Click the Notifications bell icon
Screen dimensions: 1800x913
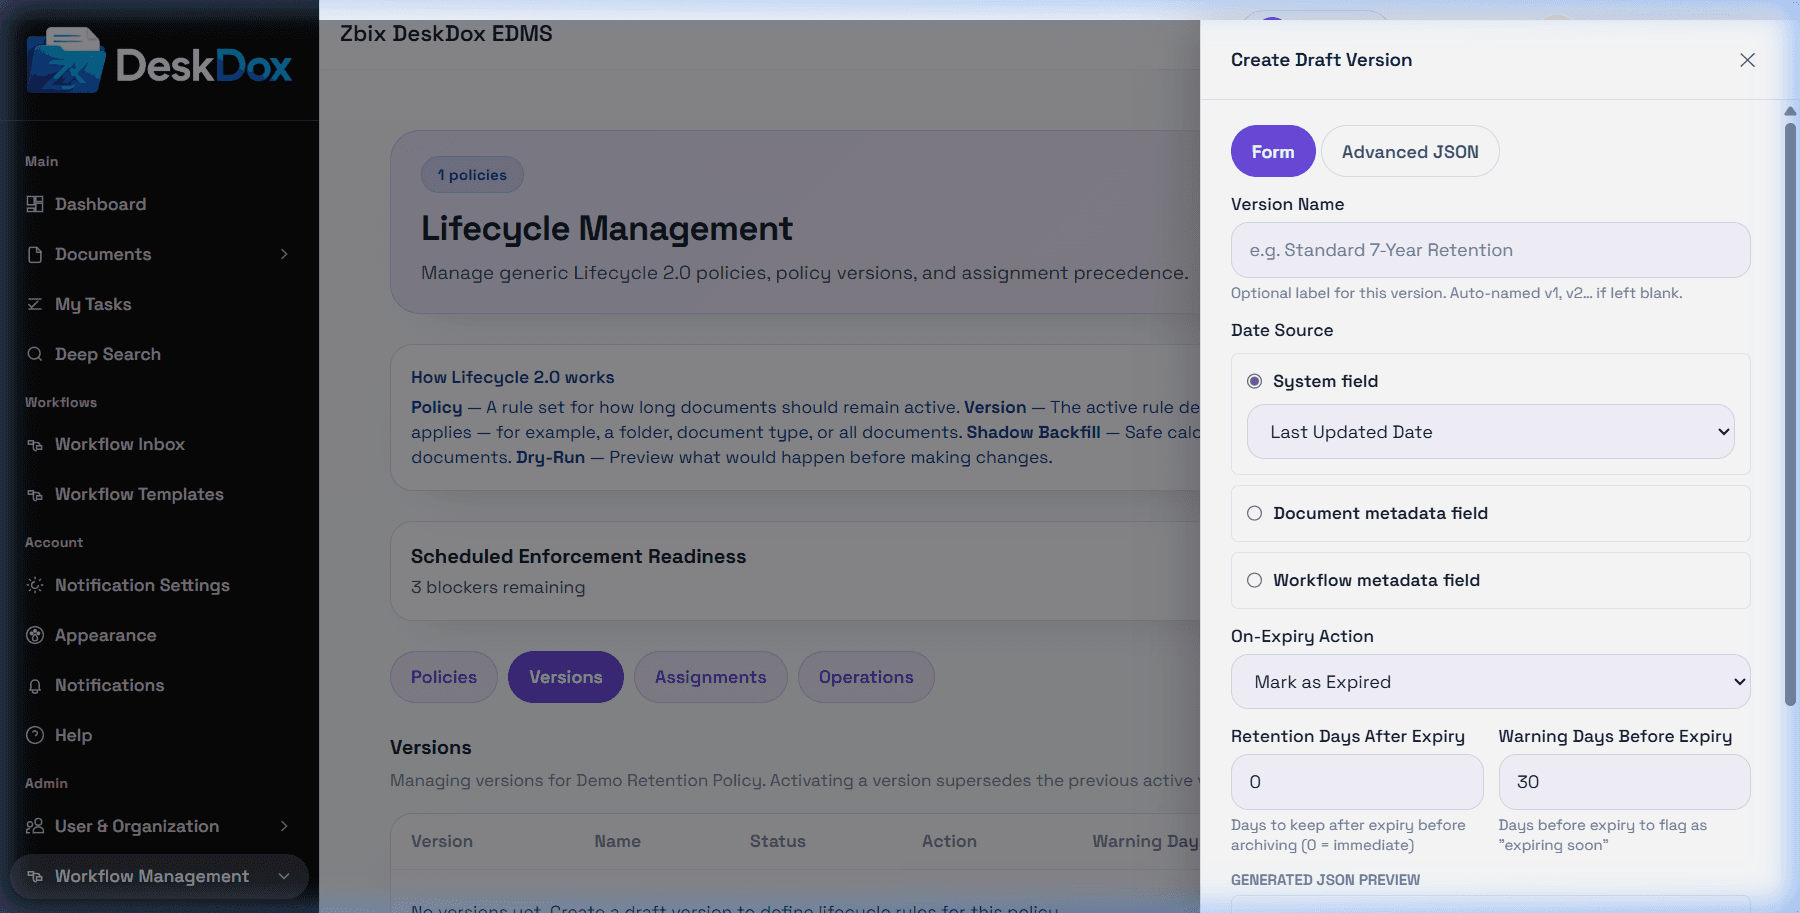pos(35,685)
